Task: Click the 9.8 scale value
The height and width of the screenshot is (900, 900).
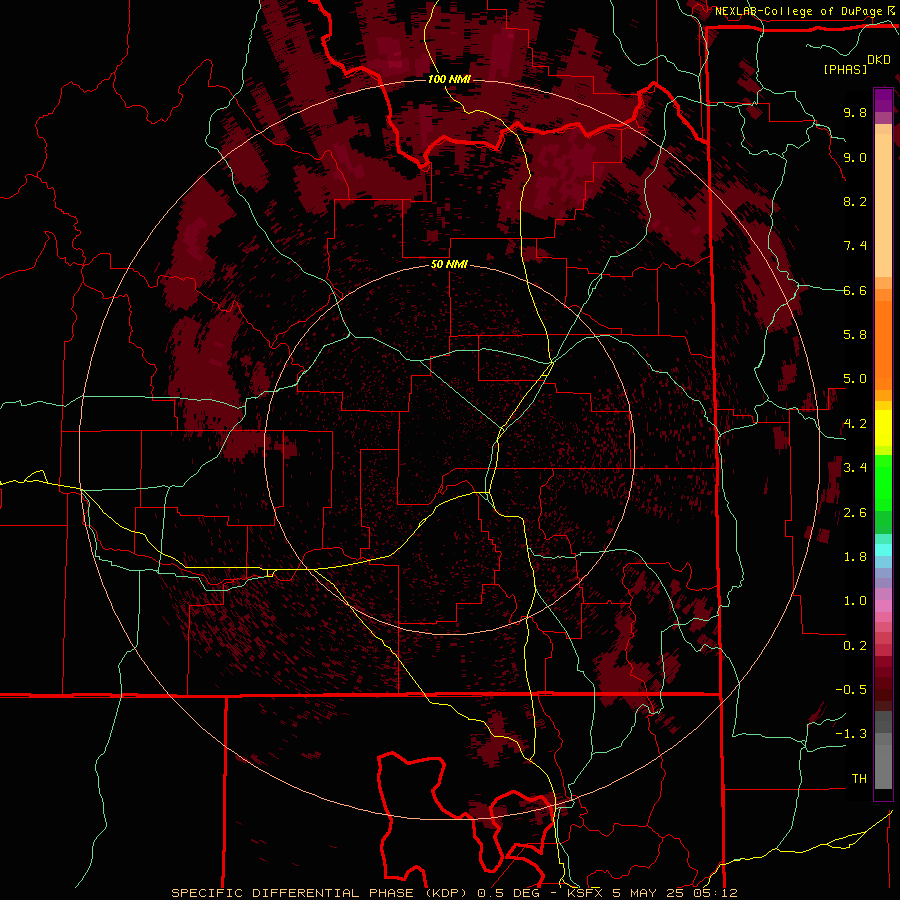Action: pos(855,112)
